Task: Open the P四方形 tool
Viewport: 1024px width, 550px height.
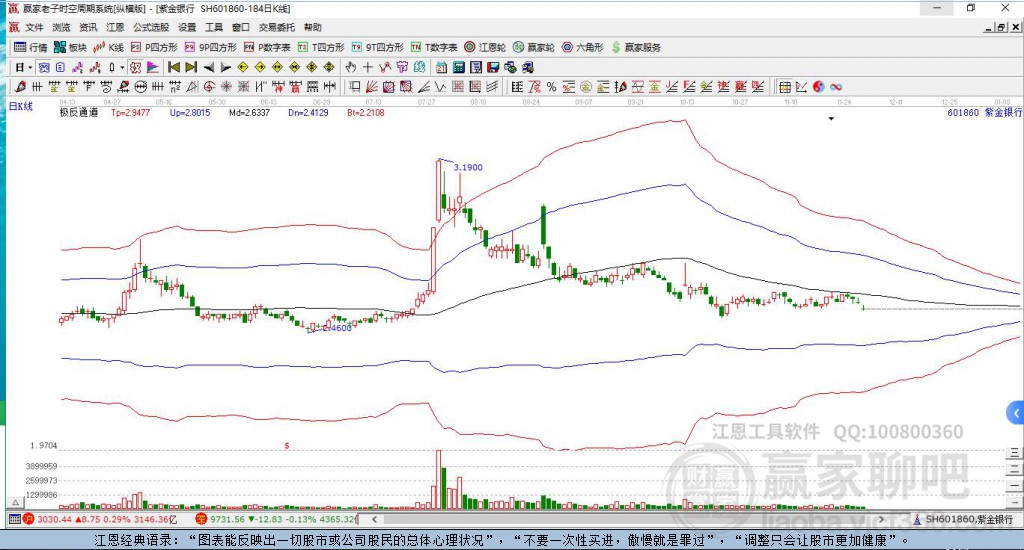Action: 154,47
